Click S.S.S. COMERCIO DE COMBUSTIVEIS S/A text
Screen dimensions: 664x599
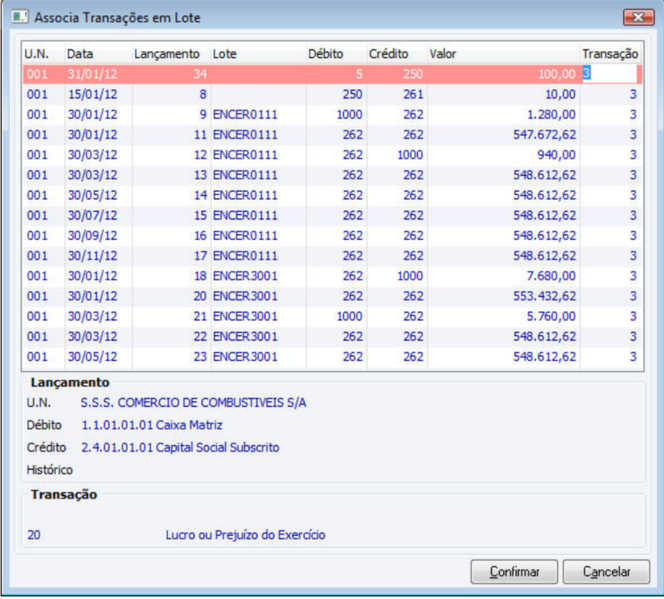pos(193,403)
